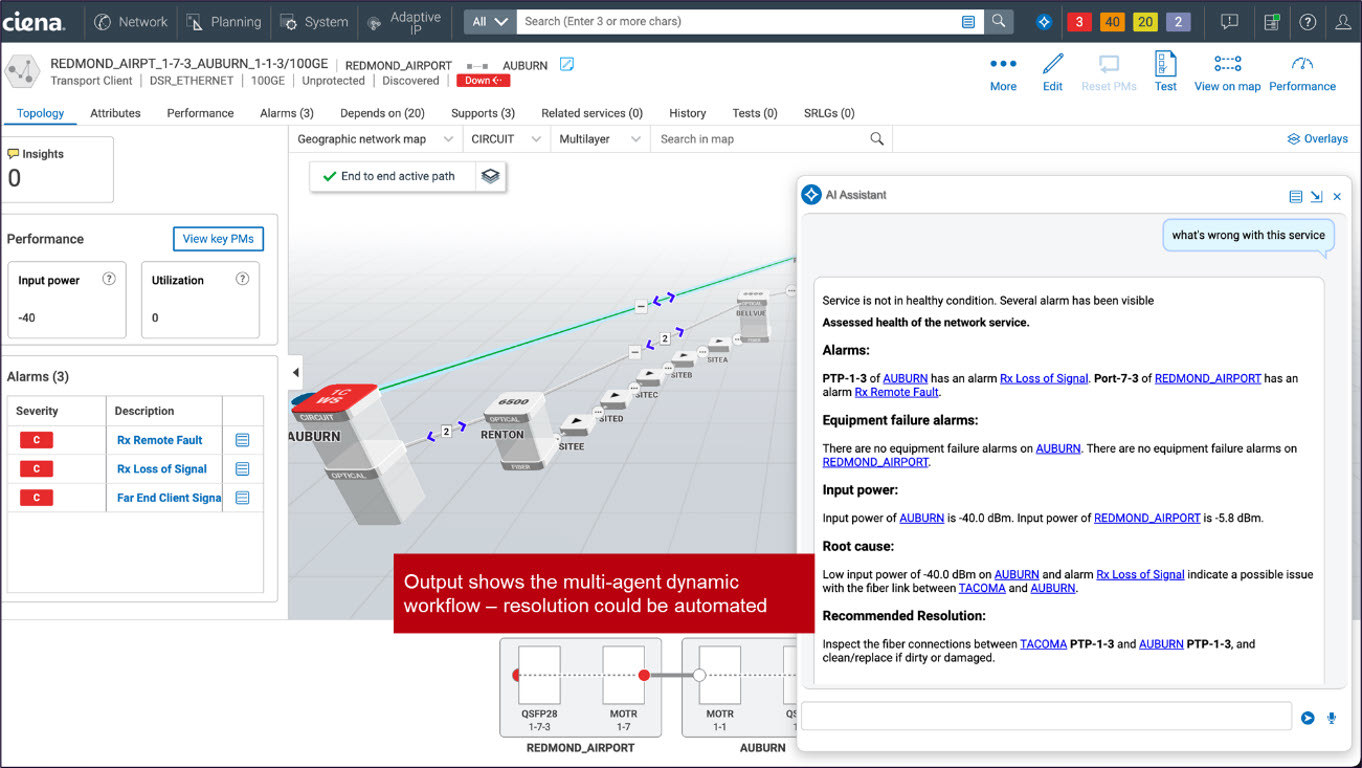Click the TACOMA link under Root cause
Image resolution: width=1362 pixels, height=768 pixels.
(982, 588)
